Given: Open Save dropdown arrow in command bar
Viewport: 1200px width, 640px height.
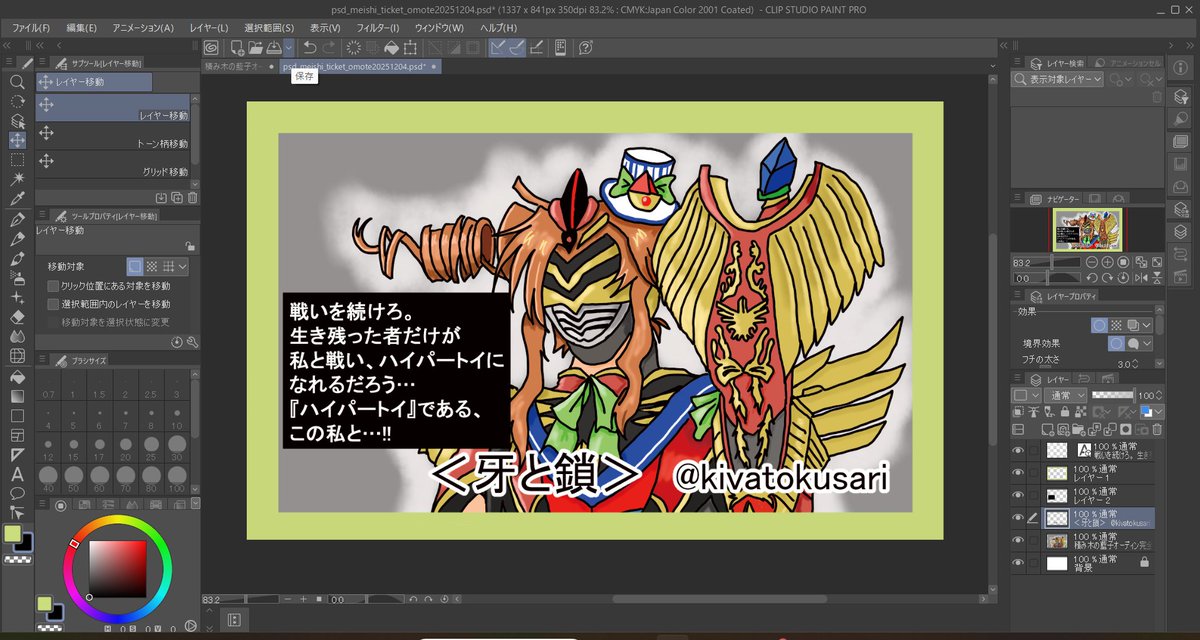Looking at the screenshot, I should [x=289, y=47].
